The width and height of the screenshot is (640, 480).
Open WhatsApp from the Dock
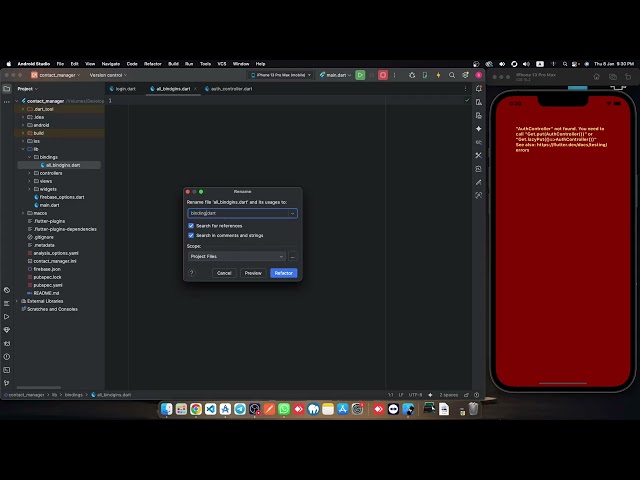[284, 409]
